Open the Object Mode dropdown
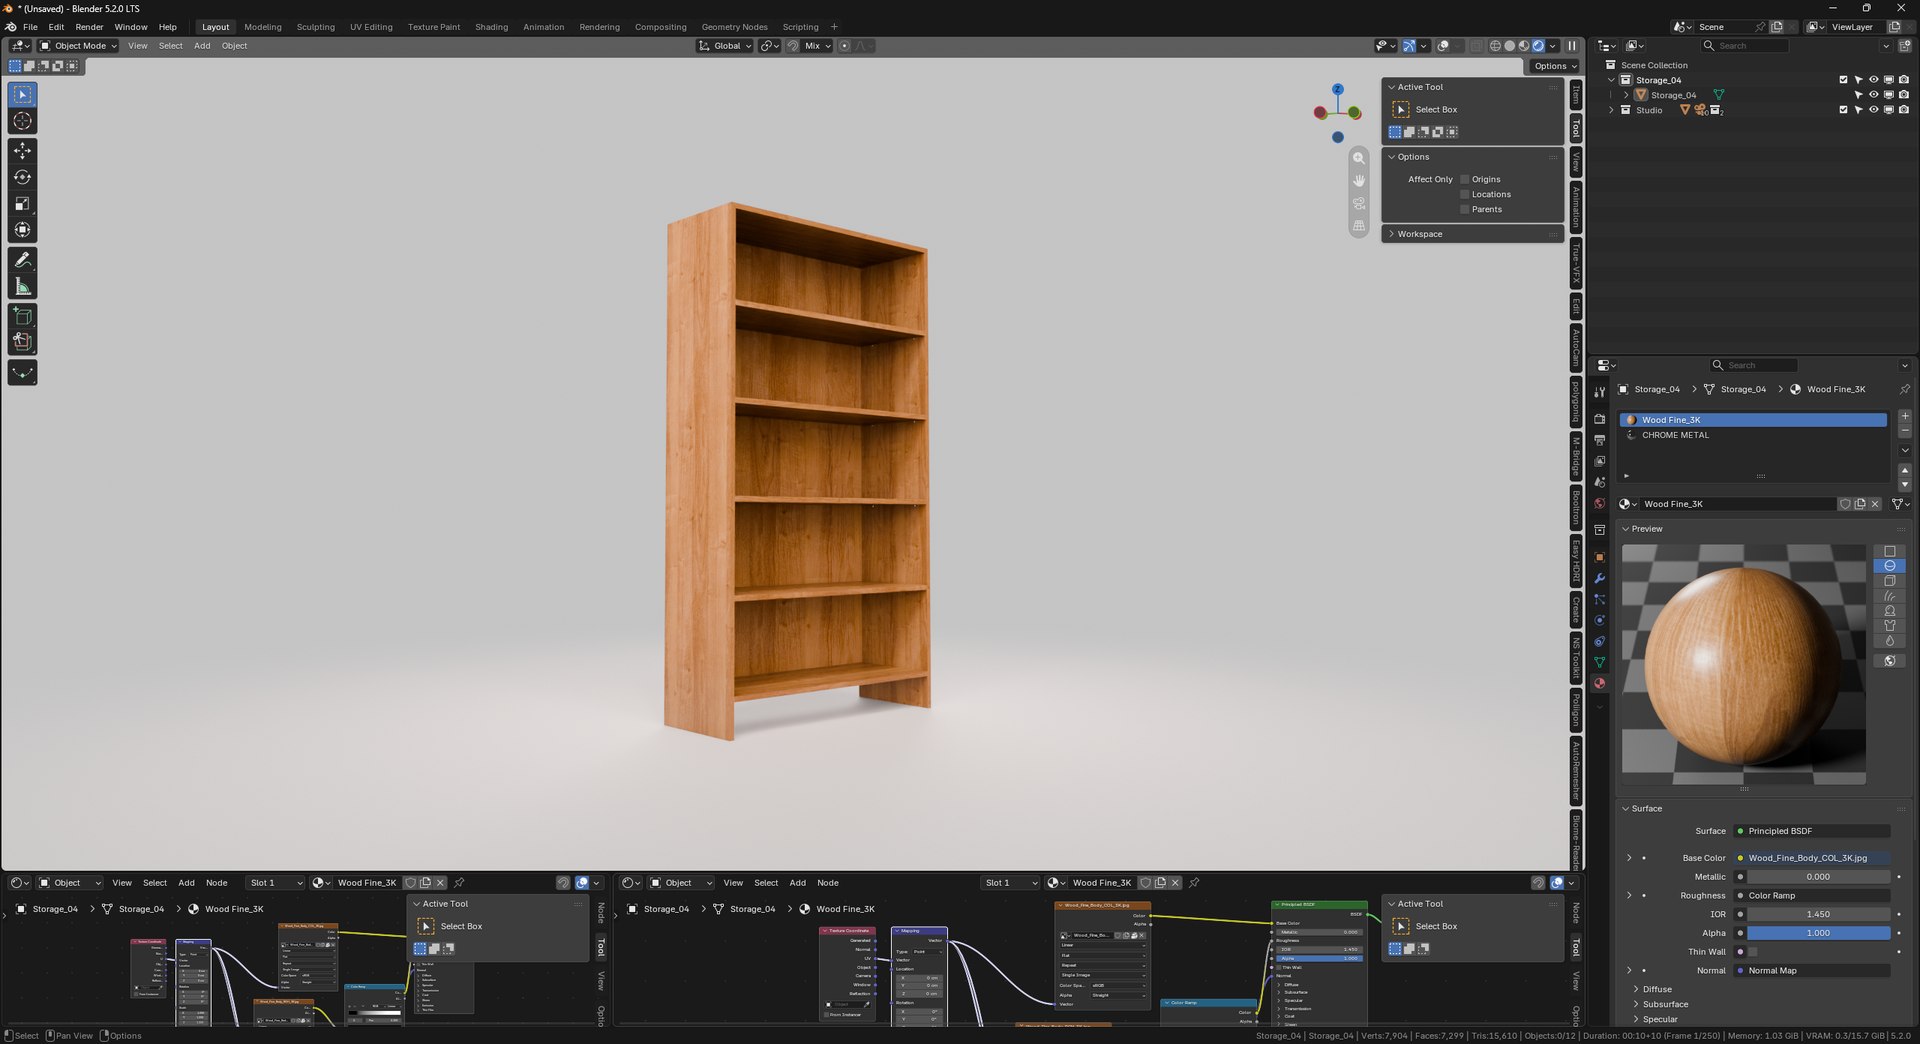Screen dimensions: 1920x1044 point(78,46)
